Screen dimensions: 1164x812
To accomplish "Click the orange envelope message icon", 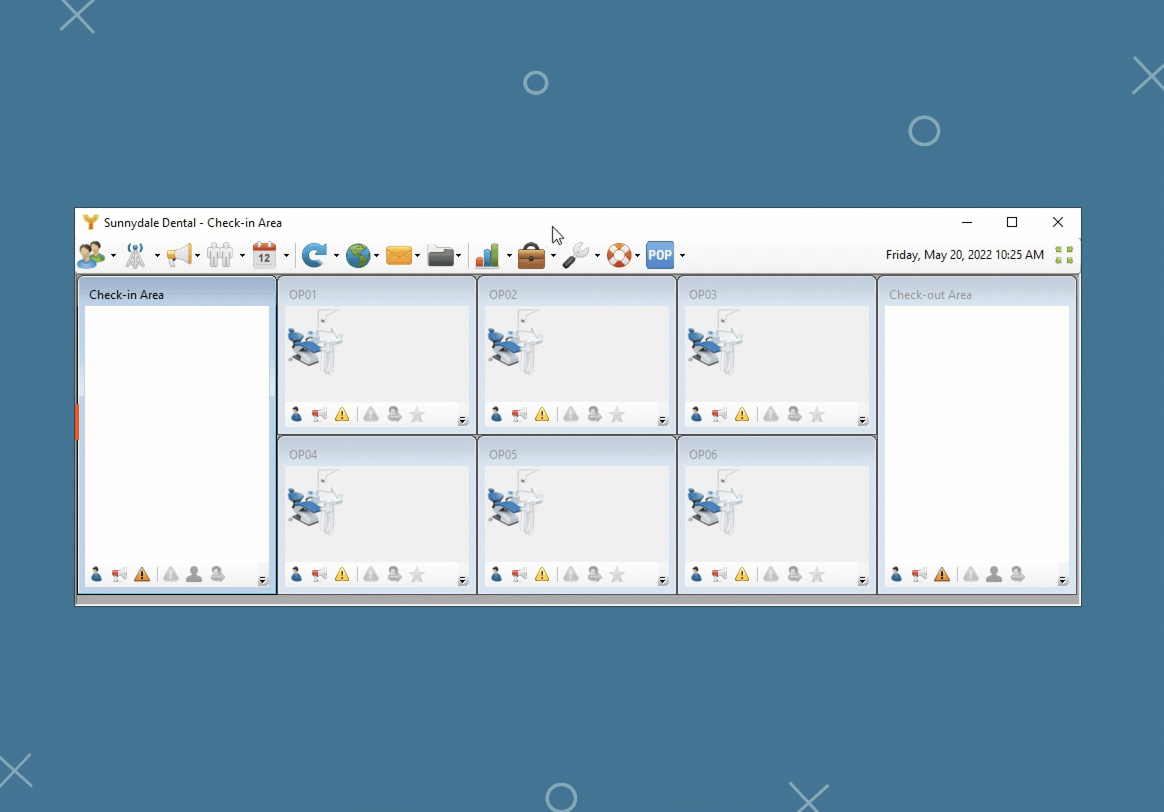I will tap(399, 255).
